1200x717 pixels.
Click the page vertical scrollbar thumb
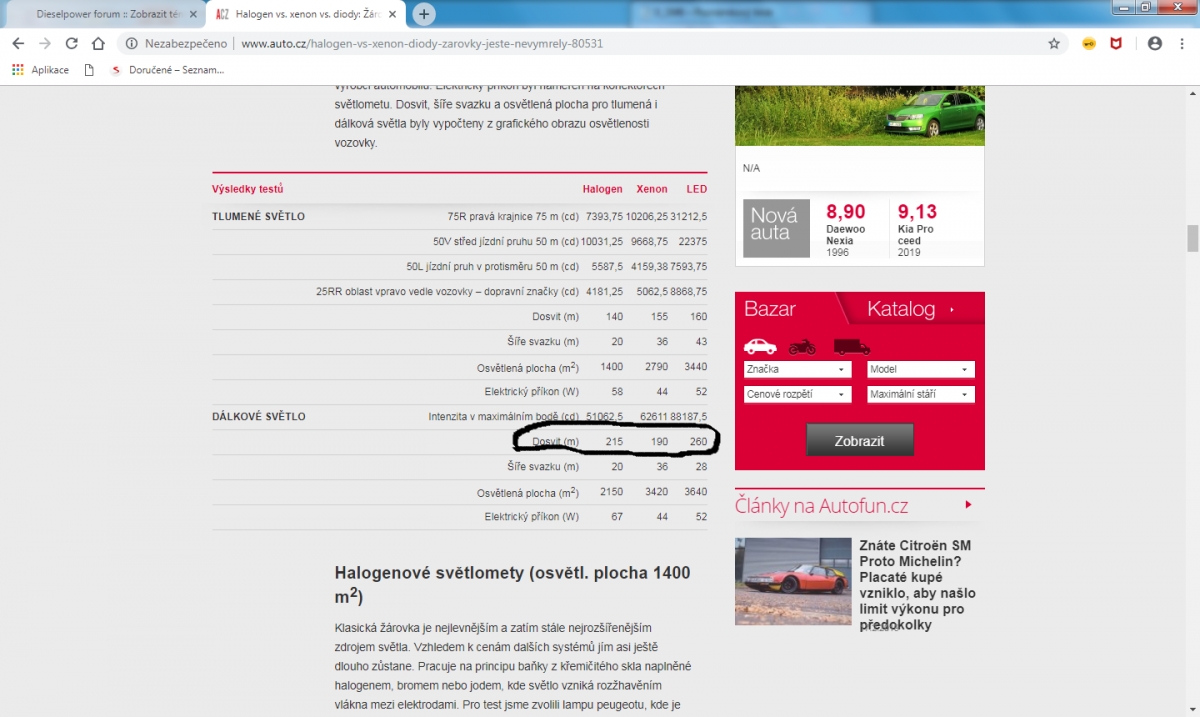coord(1192,239)
